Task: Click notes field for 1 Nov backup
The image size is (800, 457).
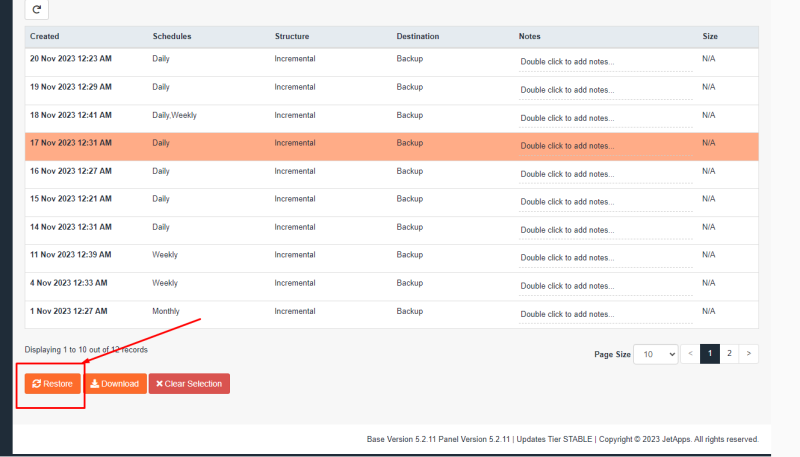Action: (605, 314)
